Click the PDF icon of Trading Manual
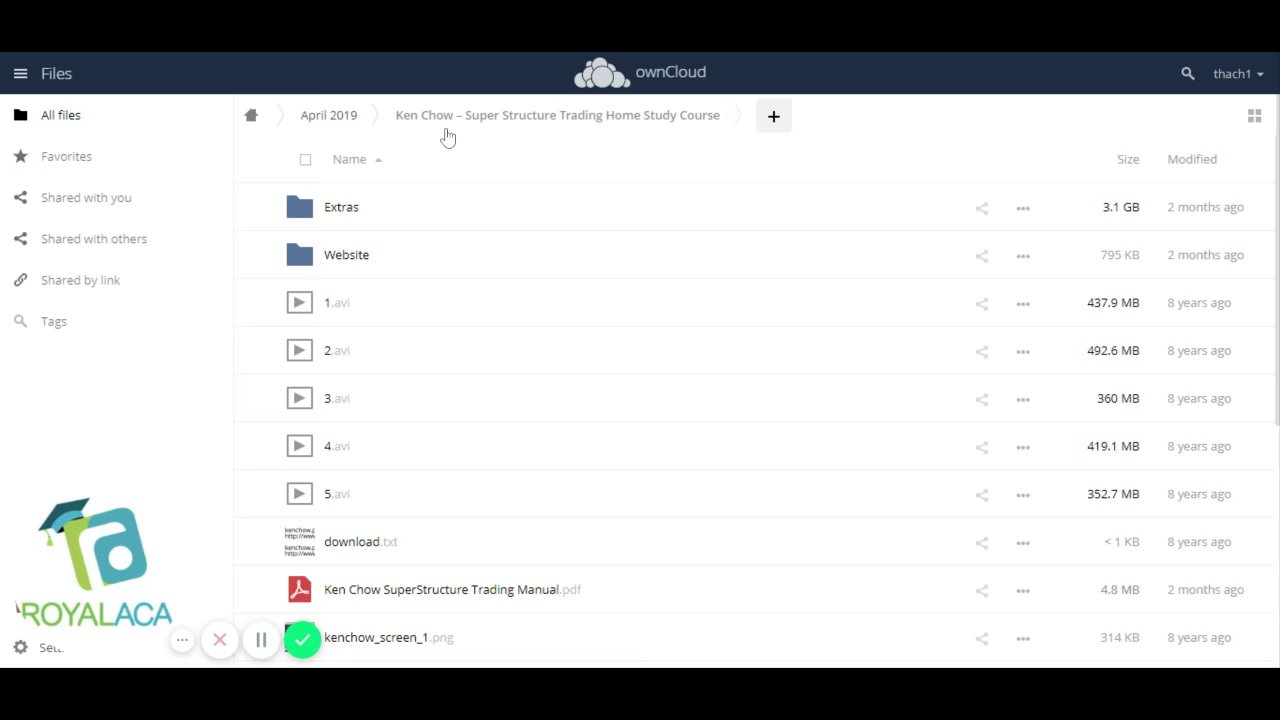Screen dimensions: 1280x720 coord(299,589)
